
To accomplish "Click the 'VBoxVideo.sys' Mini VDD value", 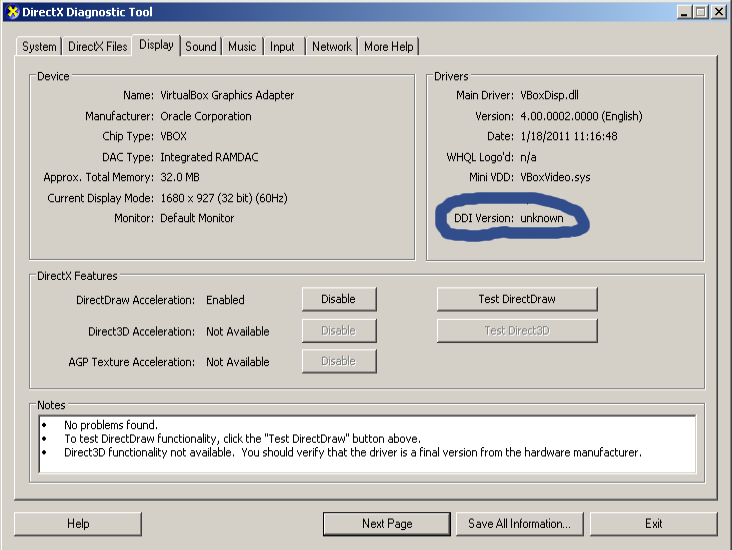I will pos(555,177).
